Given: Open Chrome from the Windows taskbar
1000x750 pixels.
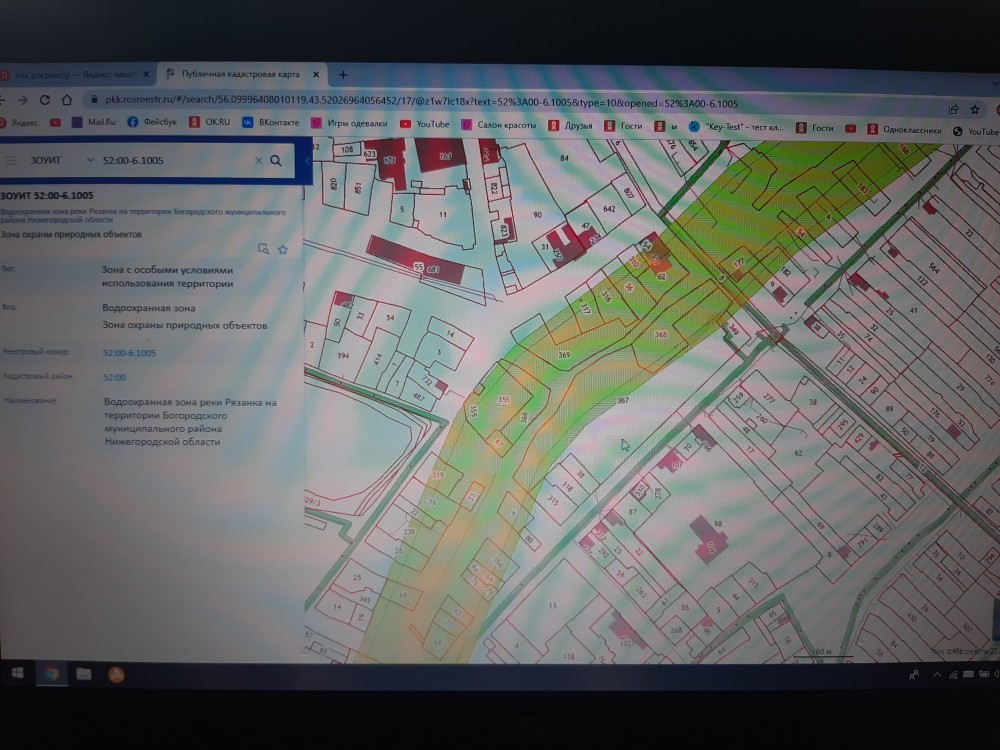Looking at the screenshot, I should coord(51,673).
